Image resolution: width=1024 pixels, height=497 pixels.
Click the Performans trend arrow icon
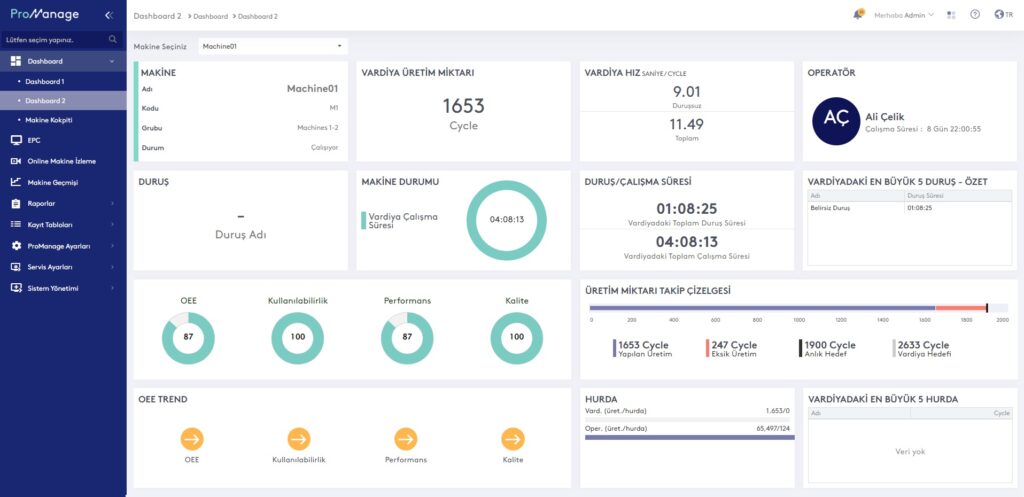pos(406,438)
